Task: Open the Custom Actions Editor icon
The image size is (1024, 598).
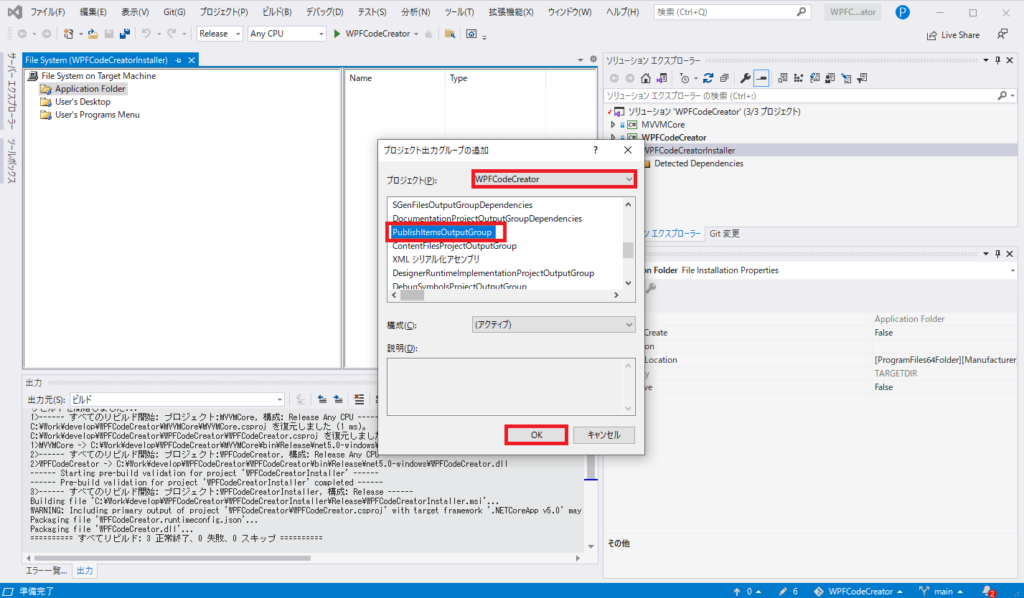Action: point(846,78)
